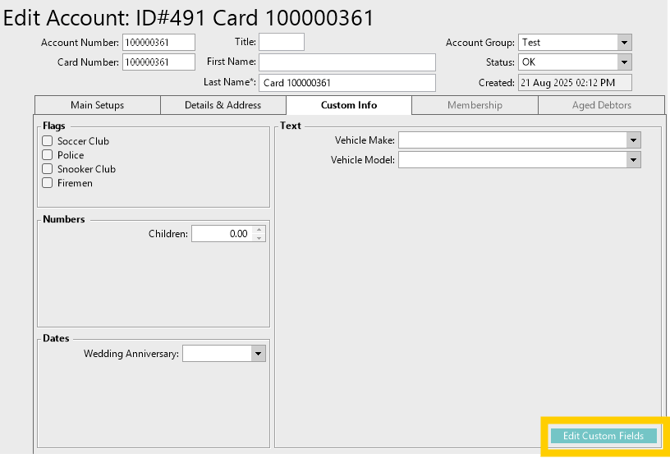This screenshot has height=458, width=670.
Task: Check the Snooker Club flag
Action: tap(47, 169)
